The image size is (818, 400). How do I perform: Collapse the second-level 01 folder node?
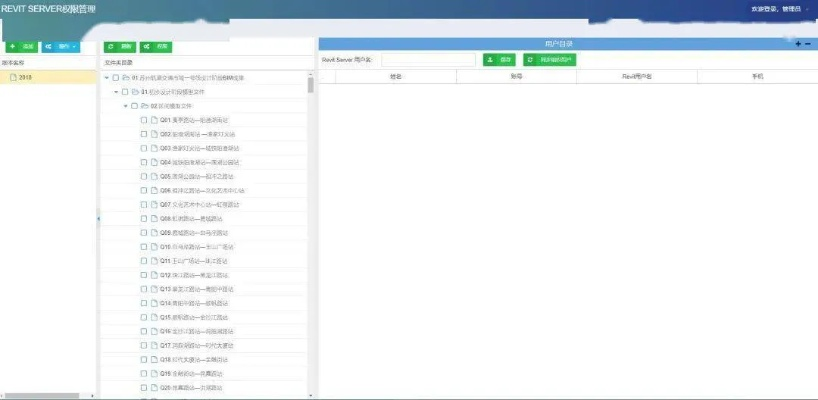coord(116,92)
